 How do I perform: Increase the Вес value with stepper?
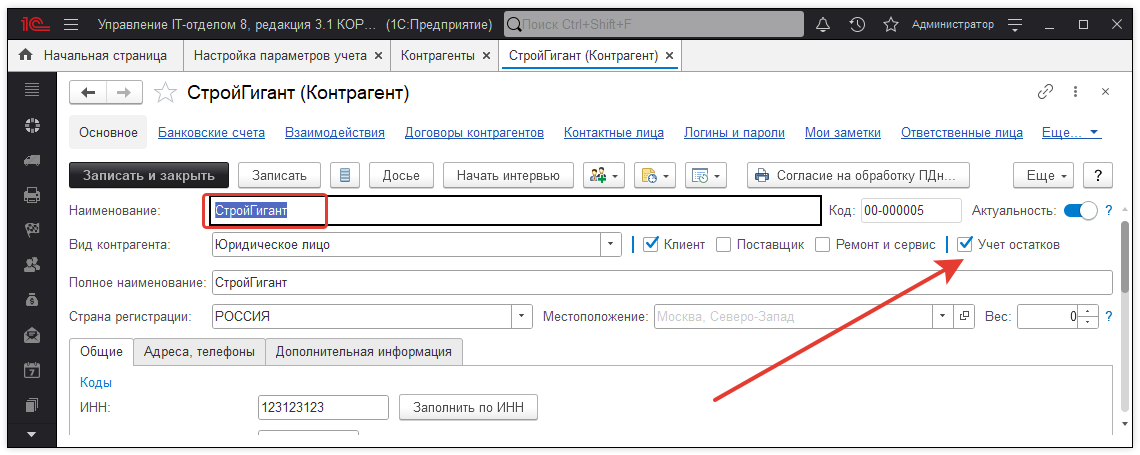coord(1087,311)
